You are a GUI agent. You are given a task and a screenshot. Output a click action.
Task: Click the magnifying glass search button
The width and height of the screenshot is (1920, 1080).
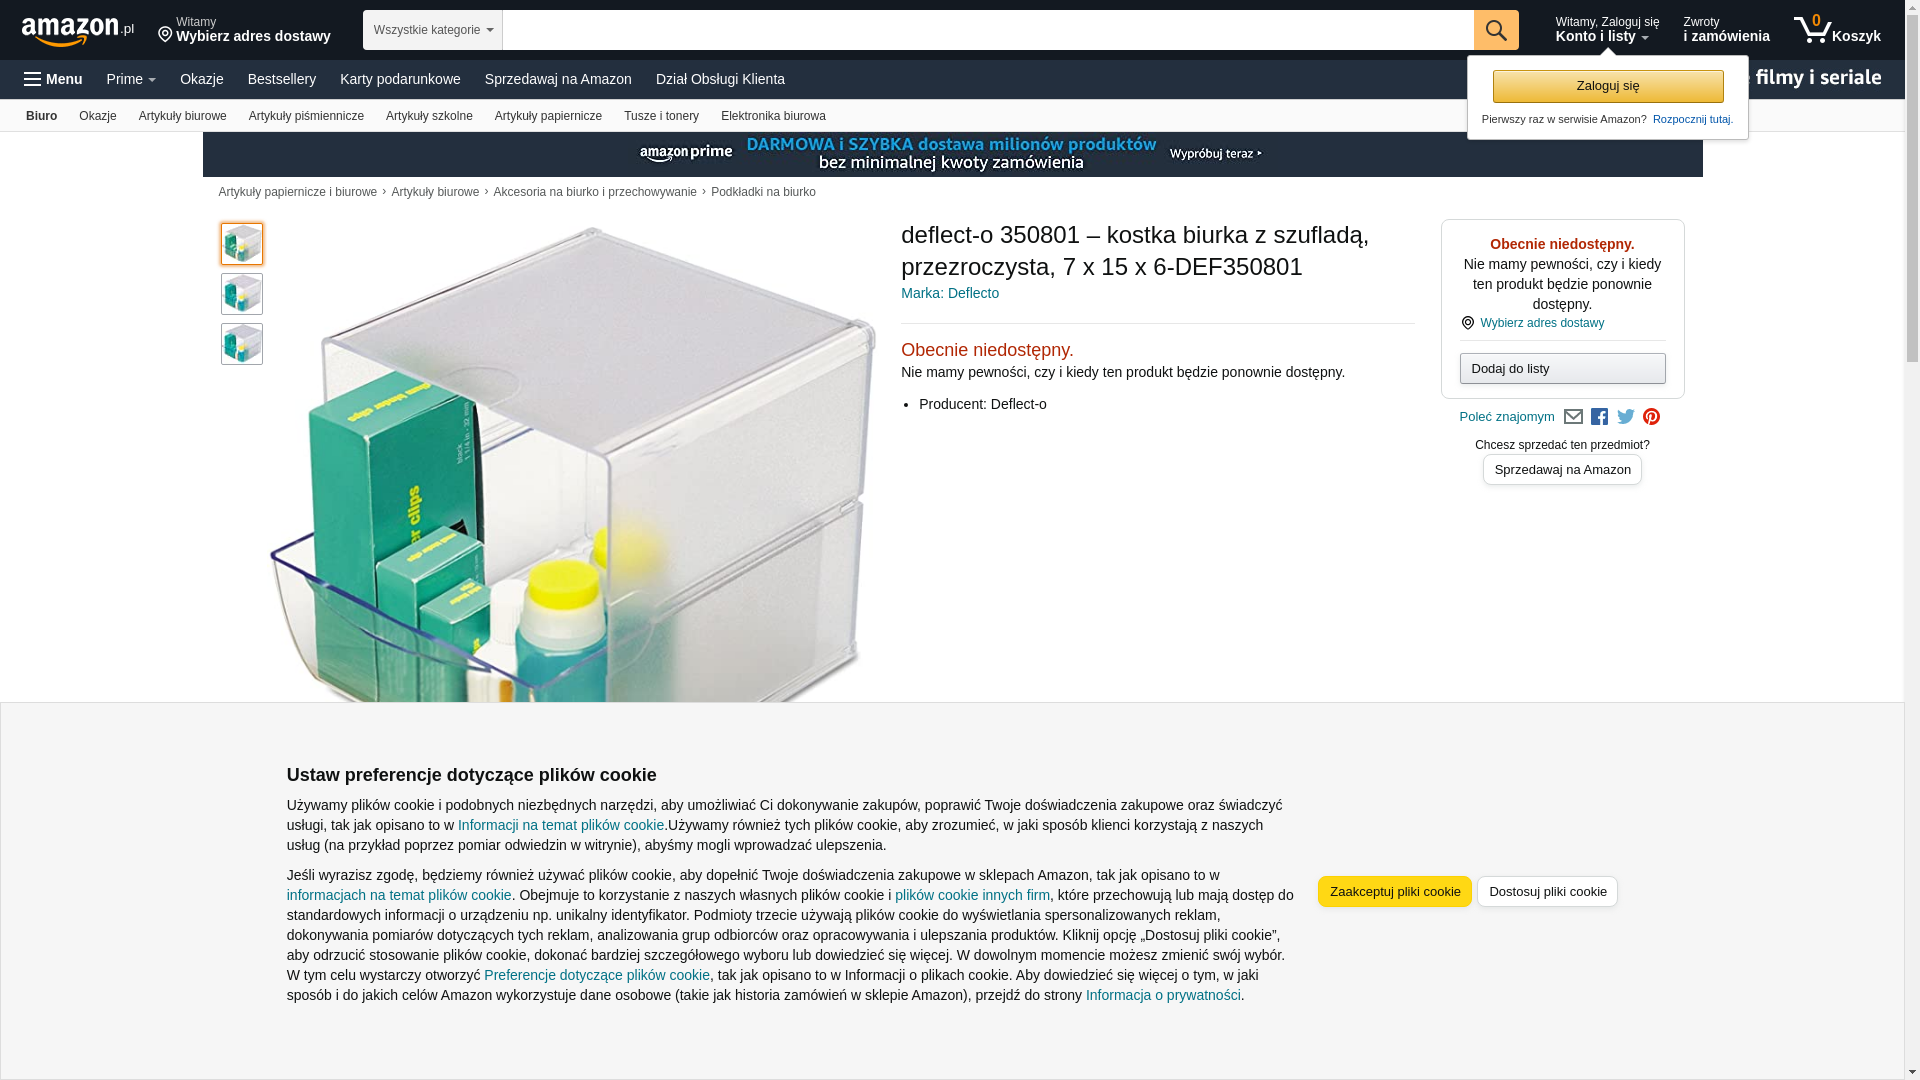[1496, 30]
